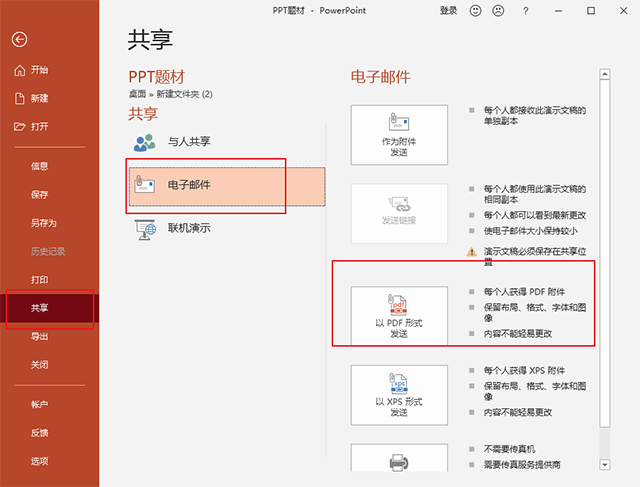Click the presentation globe icon for 联机演示
Screen dimensions: 640x487
click(145, 229)
